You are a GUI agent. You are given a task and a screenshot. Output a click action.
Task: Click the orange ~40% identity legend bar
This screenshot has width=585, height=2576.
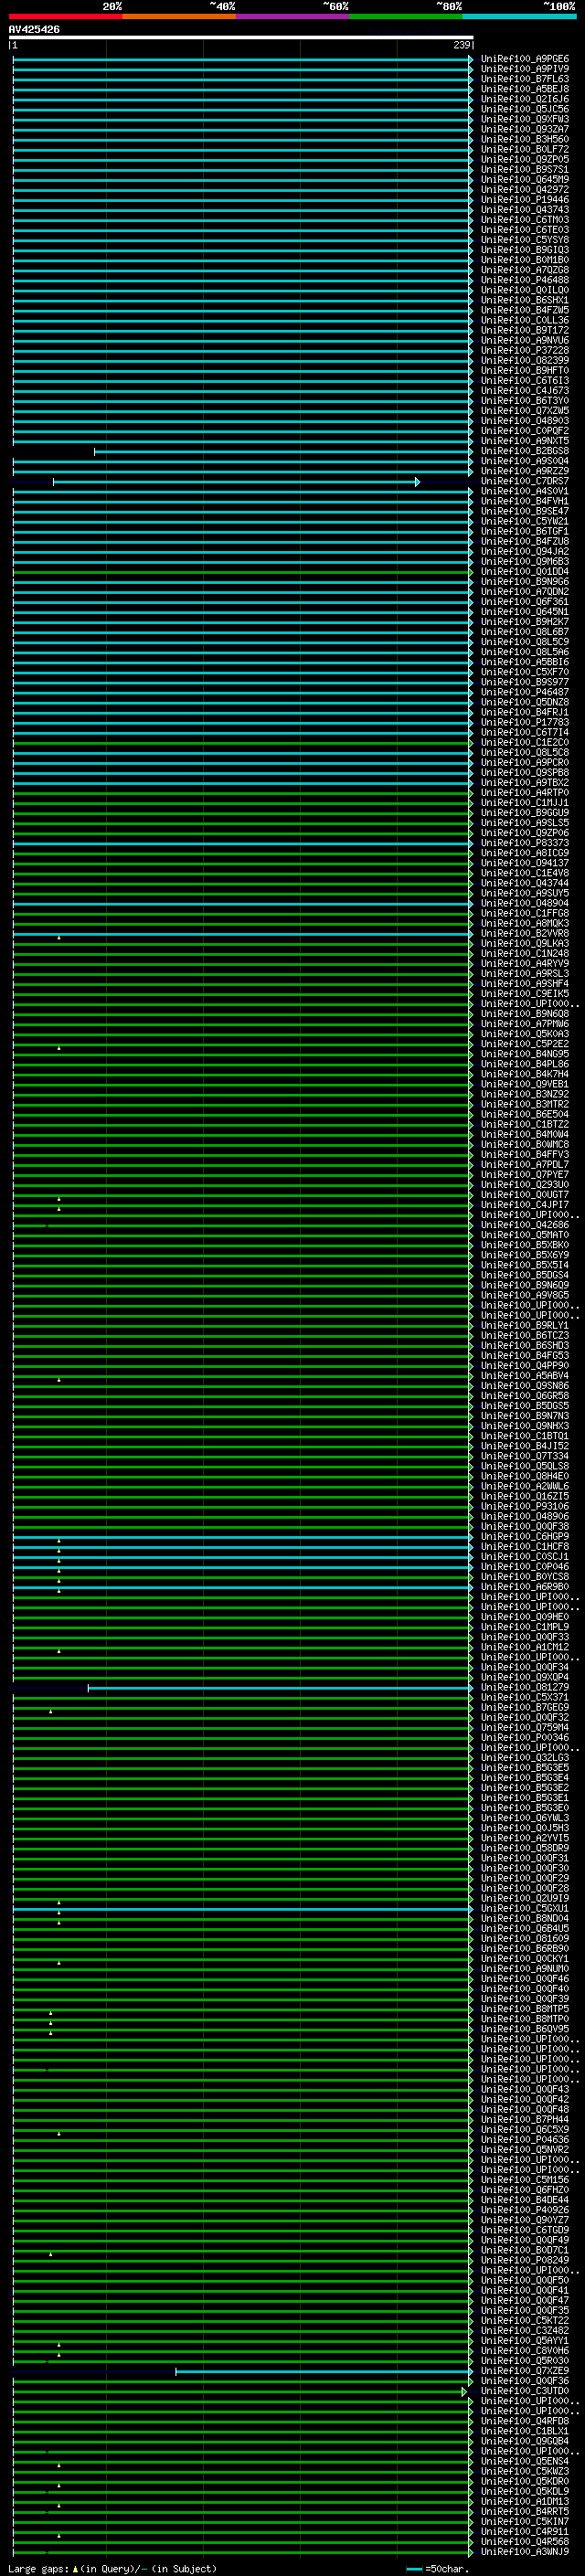(179, 16)
